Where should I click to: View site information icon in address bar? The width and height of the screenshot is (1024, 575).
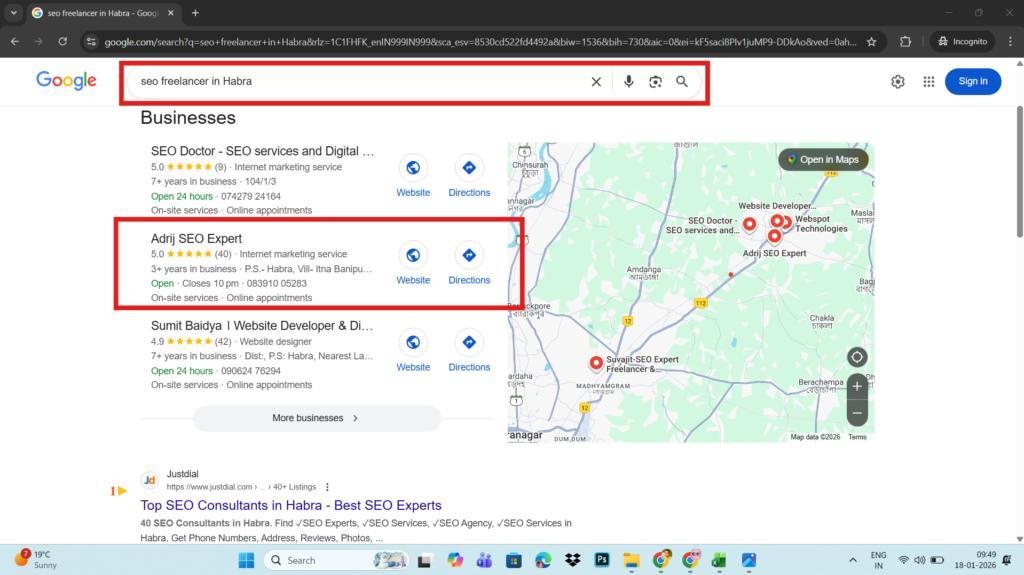coord(91,42)
